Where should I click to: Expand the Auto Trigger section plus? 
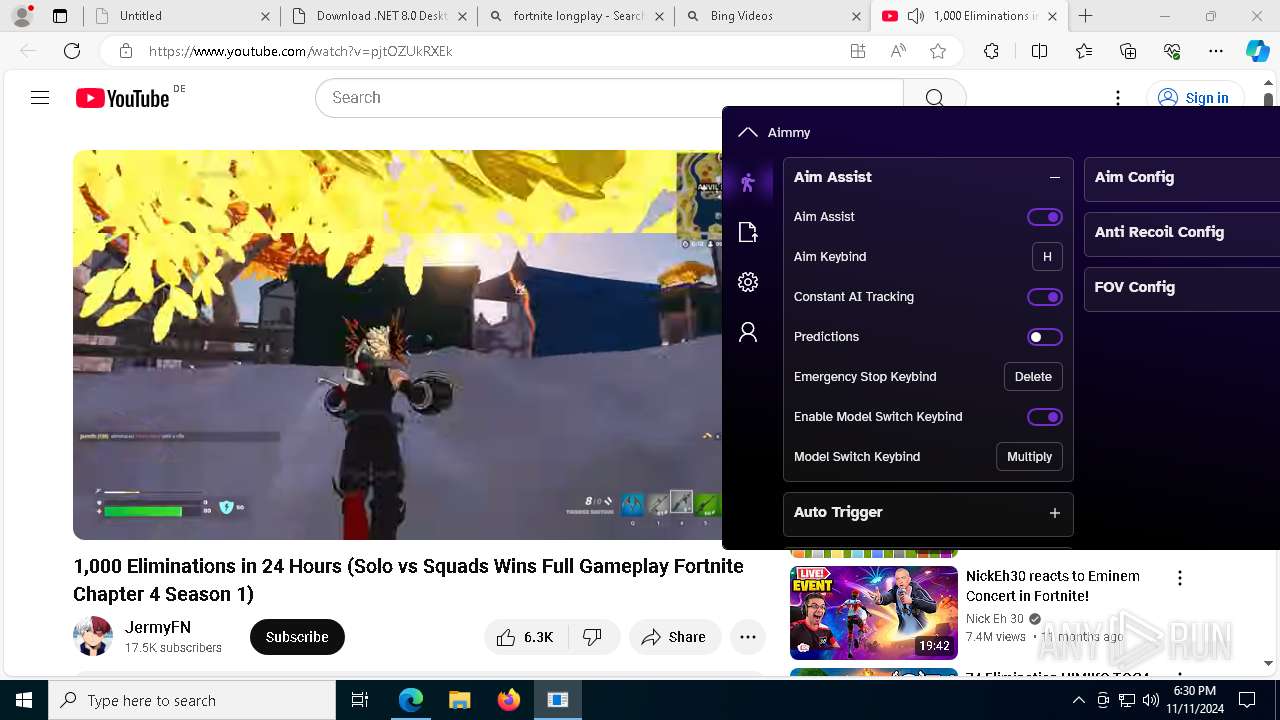pos(1054,513)
